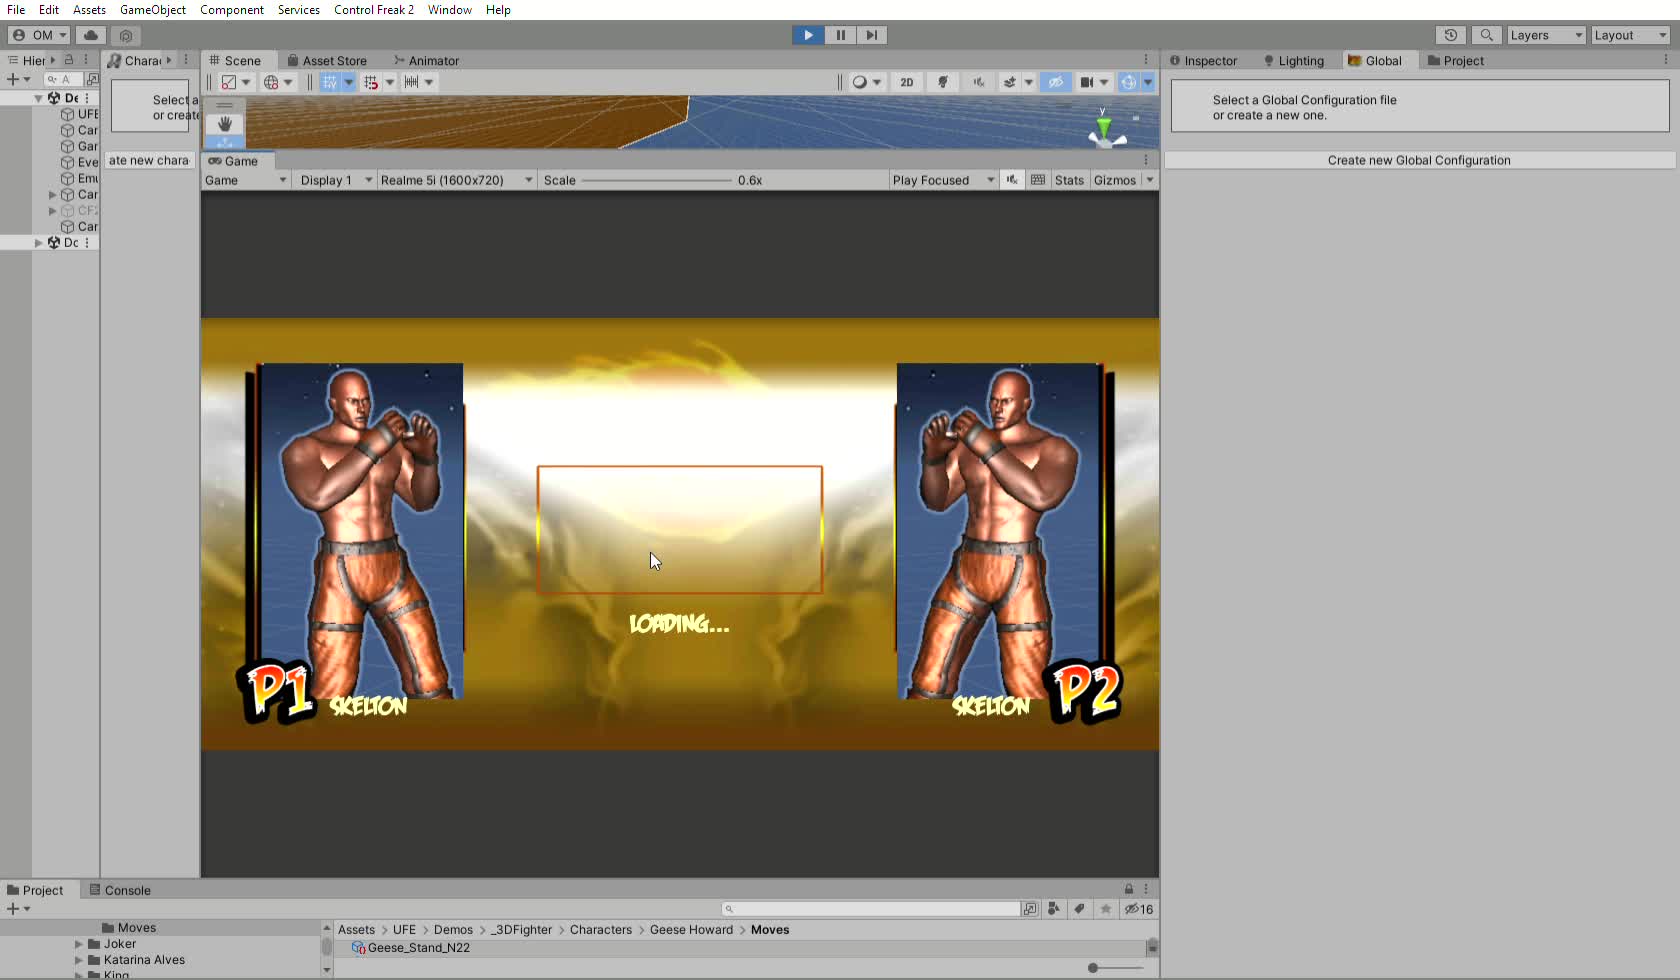The image size is (1680, 980).
Task: Toggle Mute Audio in Game view
Action: point(1012,181)
